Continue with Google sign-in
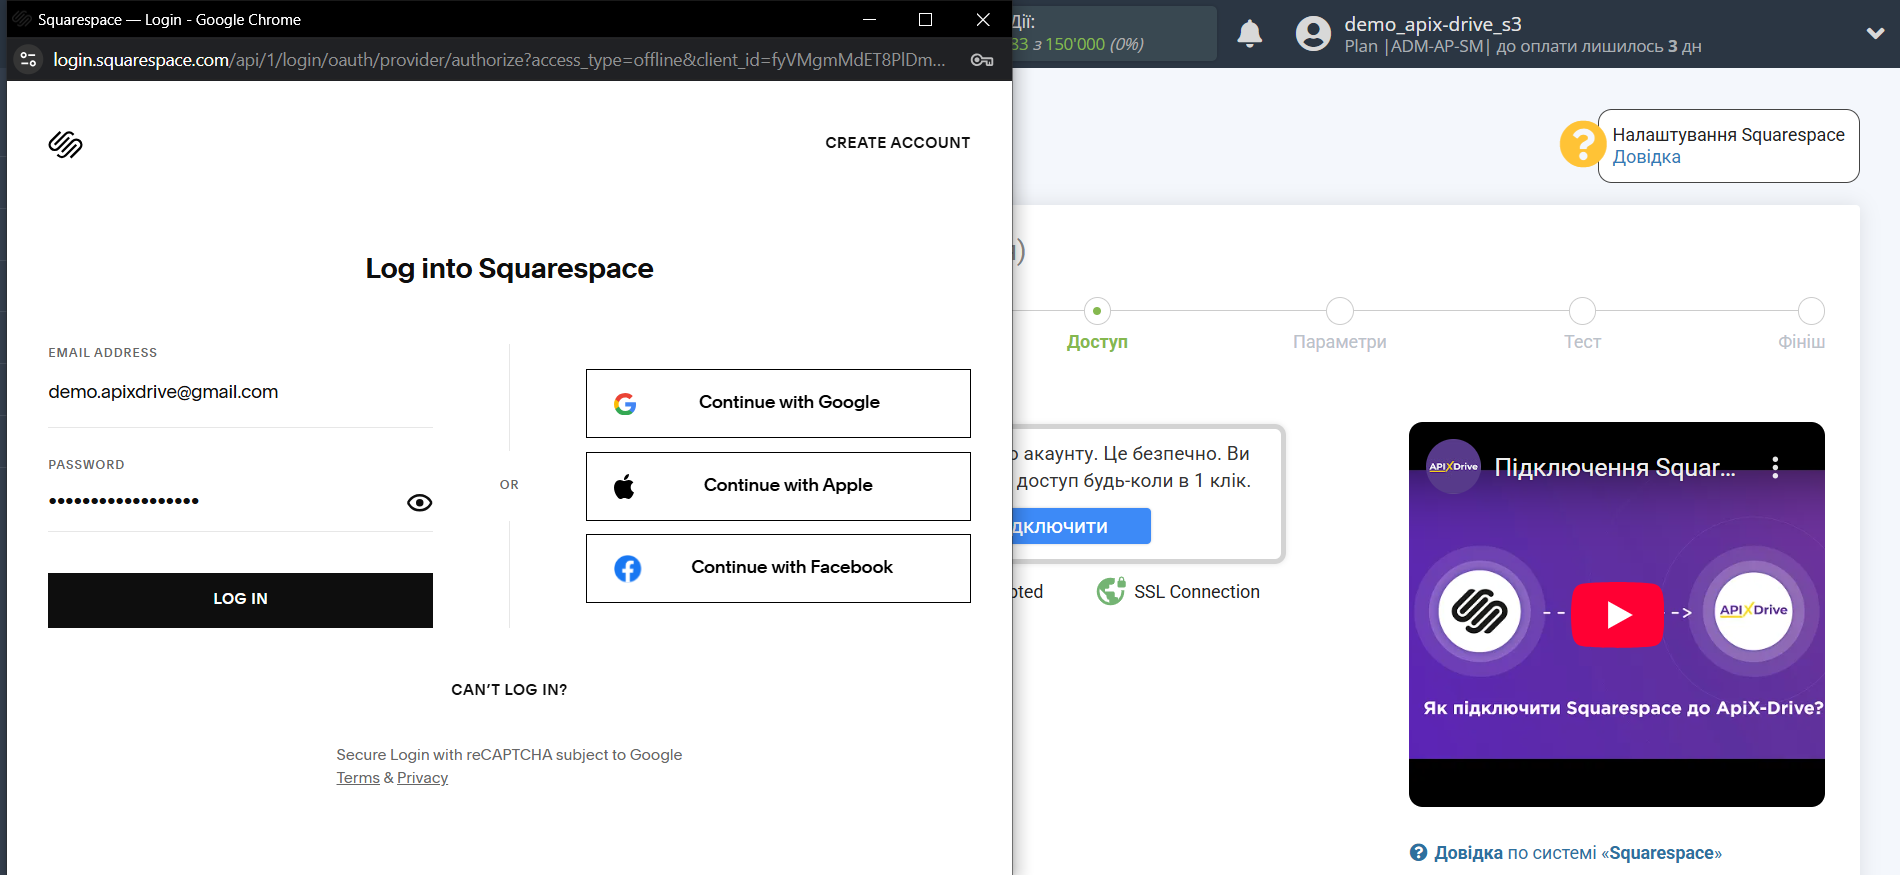This screenshot has width=1900, height=875. point(778,403)
